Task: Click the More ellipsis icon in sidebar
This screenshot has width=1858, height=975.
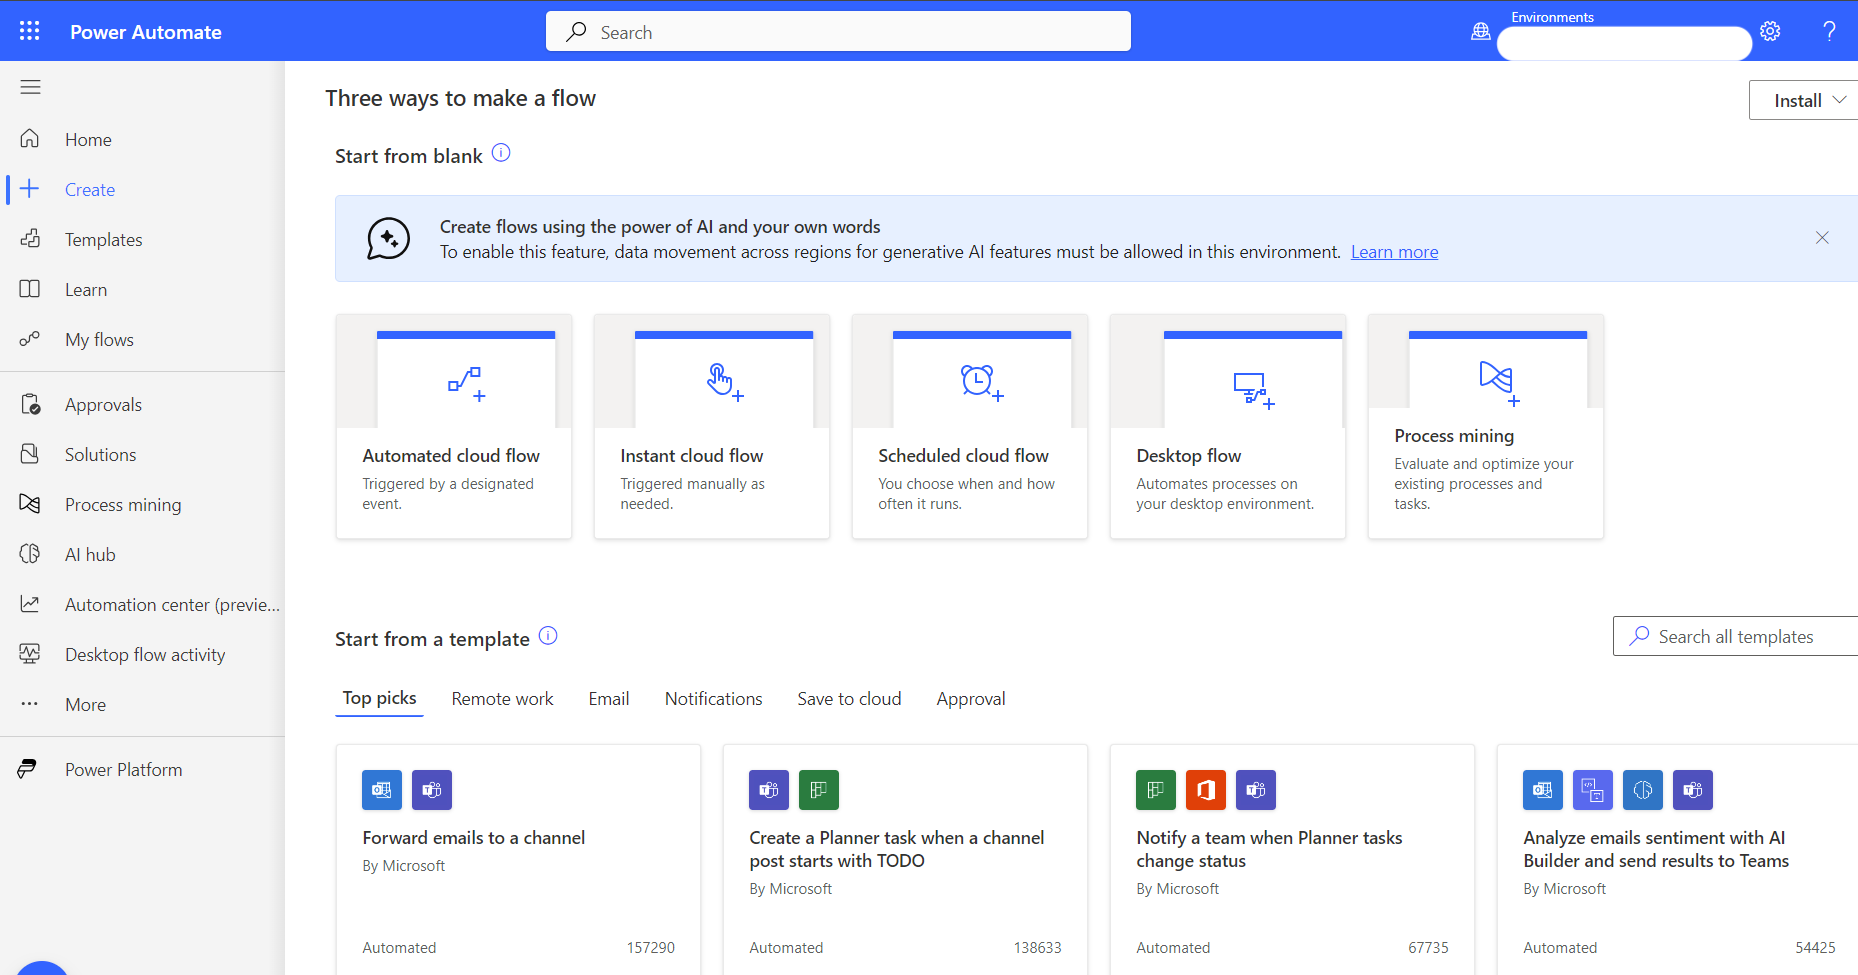Action: coord(30,704)
